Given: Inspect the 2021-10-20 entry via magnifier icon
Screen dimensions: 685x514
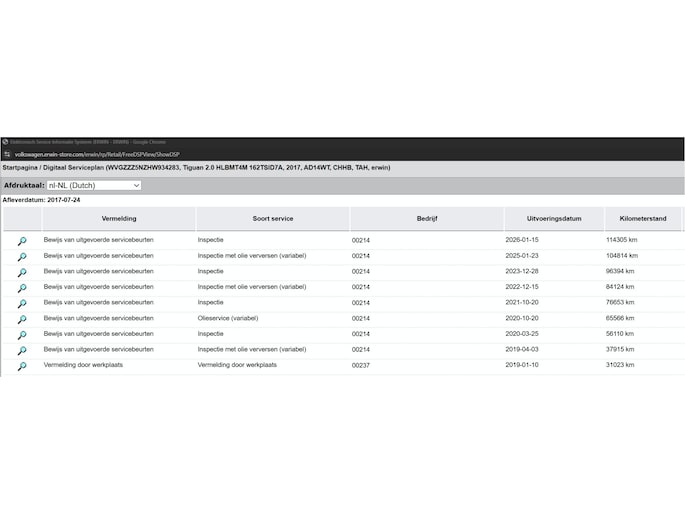Looking at the screenshot, I should coord(21,304).
